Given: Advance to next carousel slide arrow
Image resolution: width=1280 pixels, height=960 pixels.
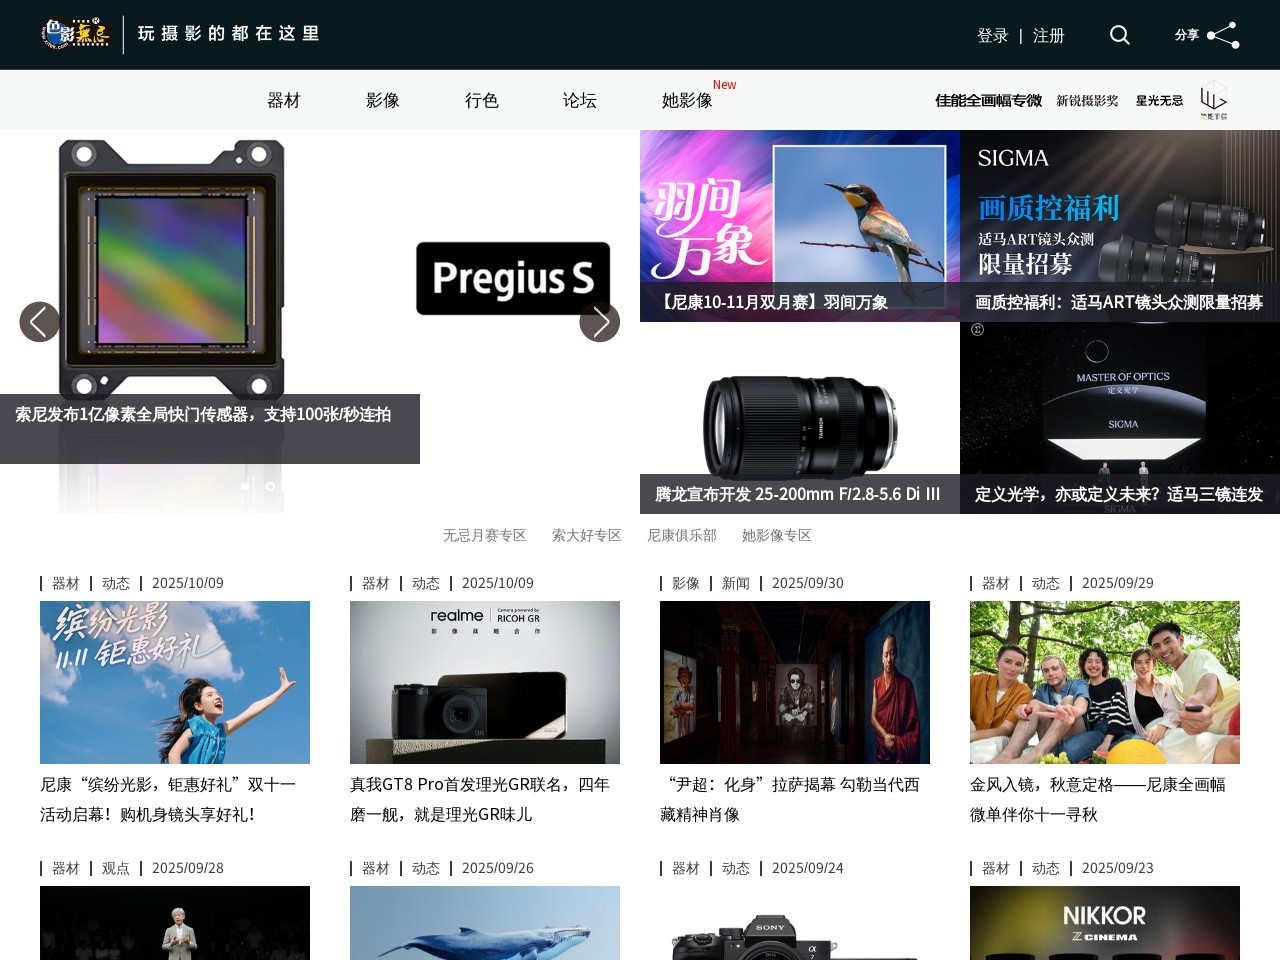Looking at the screenshot, I should pyautogui.click(x=600, y=322).
